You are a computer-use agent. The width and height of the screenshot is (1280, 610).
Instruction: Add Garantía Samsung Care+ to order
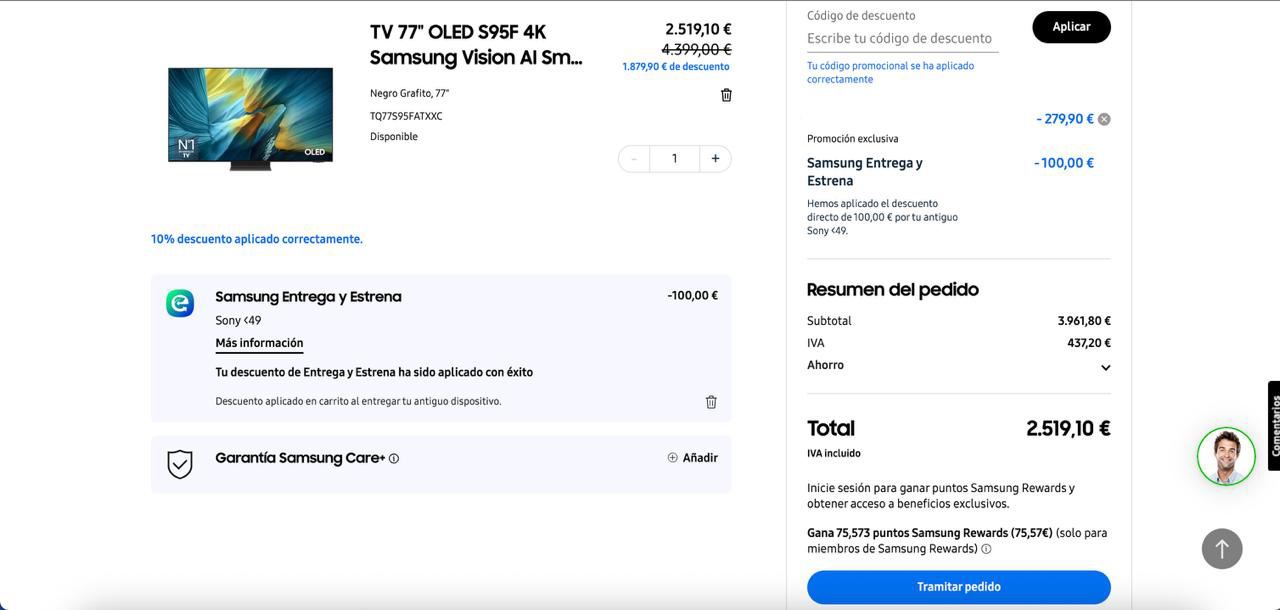(x=693, y=458)
